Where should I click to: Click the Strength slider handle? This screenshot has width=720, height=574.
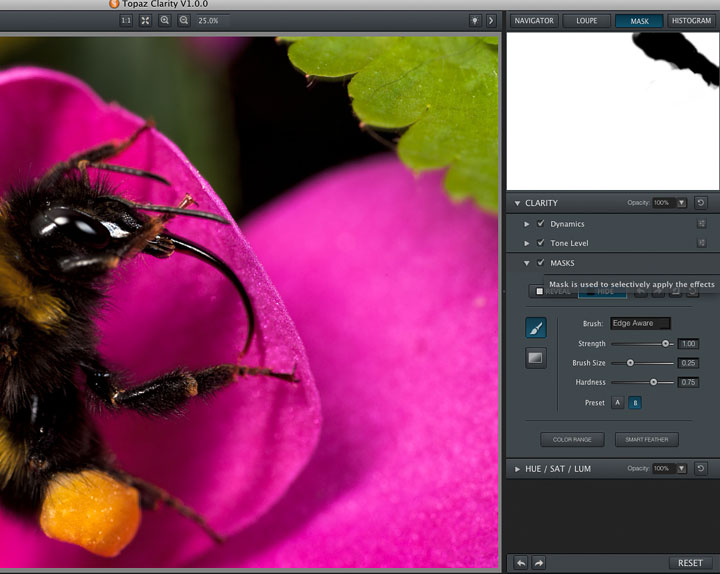tap(665, 343)
